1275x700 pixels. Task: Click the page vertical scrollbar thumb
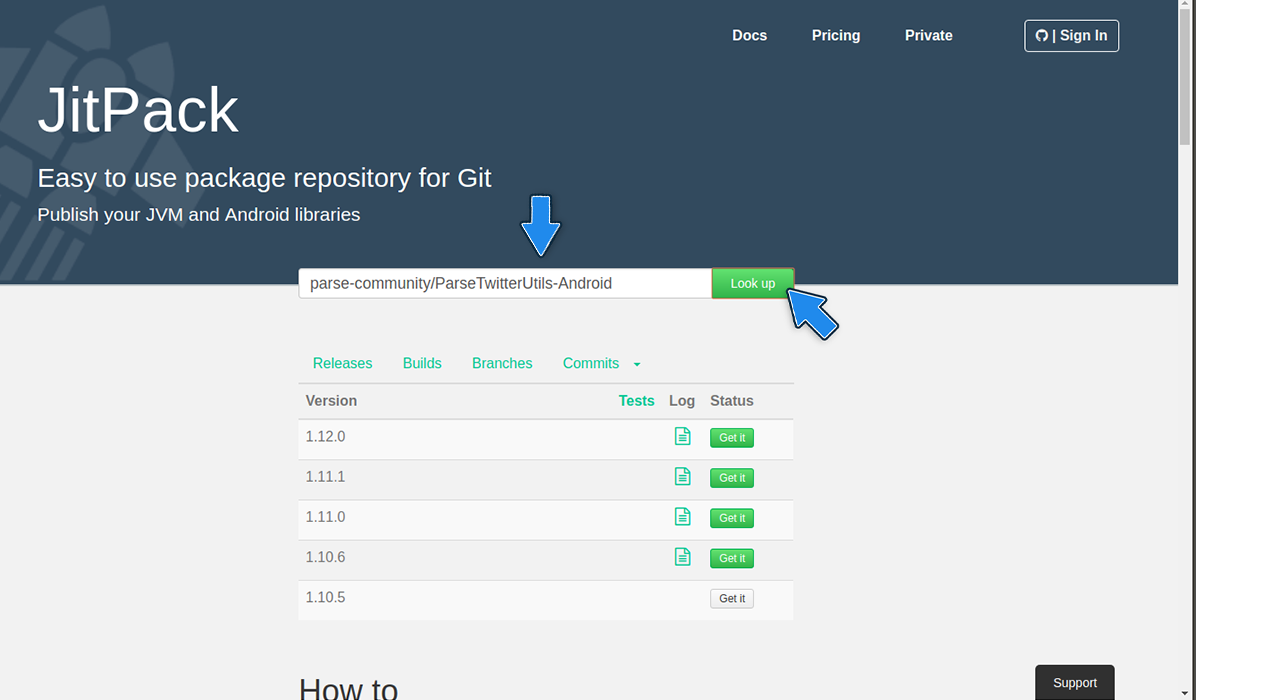1185,78
